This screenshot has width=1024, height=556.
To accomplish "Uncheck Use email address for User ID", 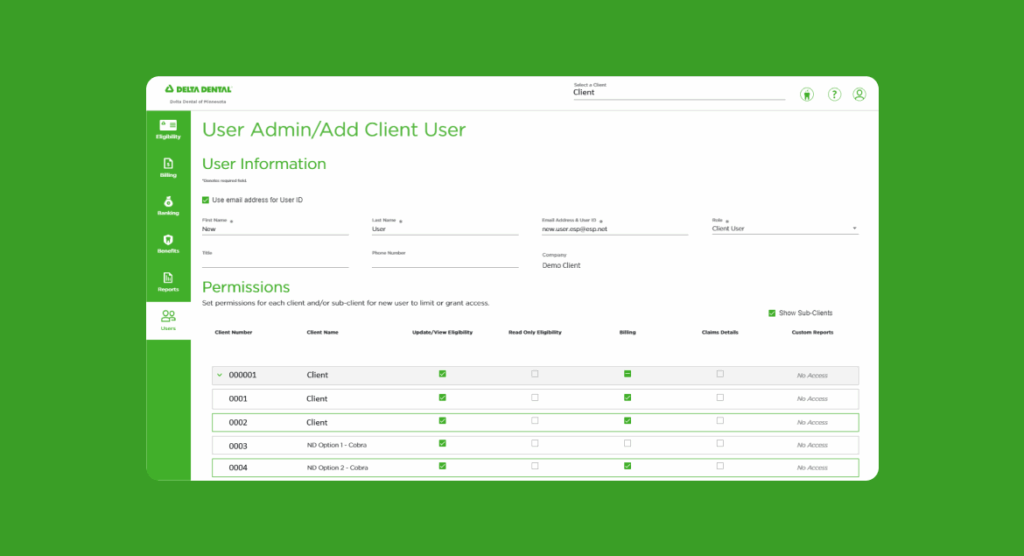I will coord(206,200).
